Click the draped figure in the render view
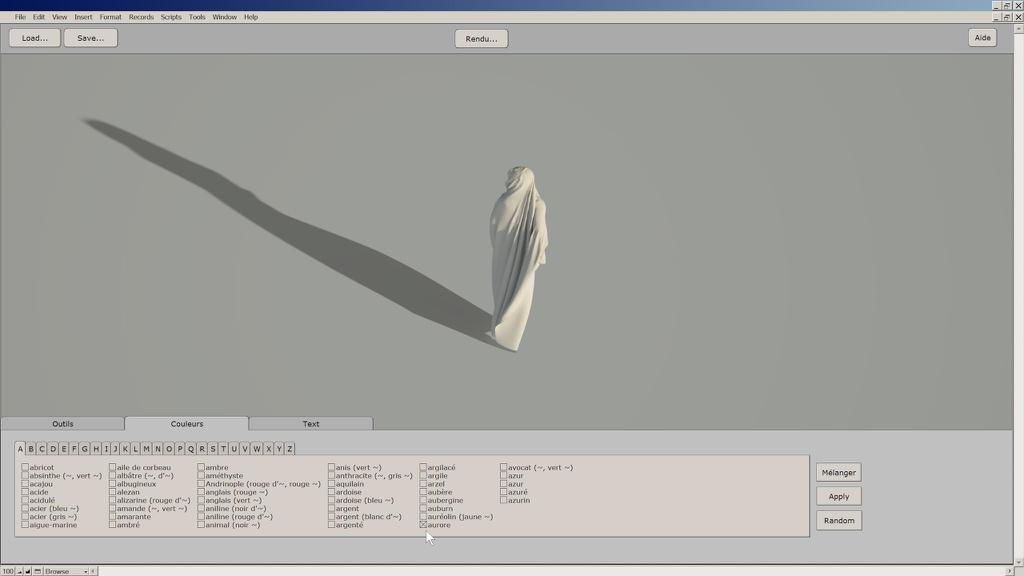This screenshot has height=576, width=1024. click(518, 255)
